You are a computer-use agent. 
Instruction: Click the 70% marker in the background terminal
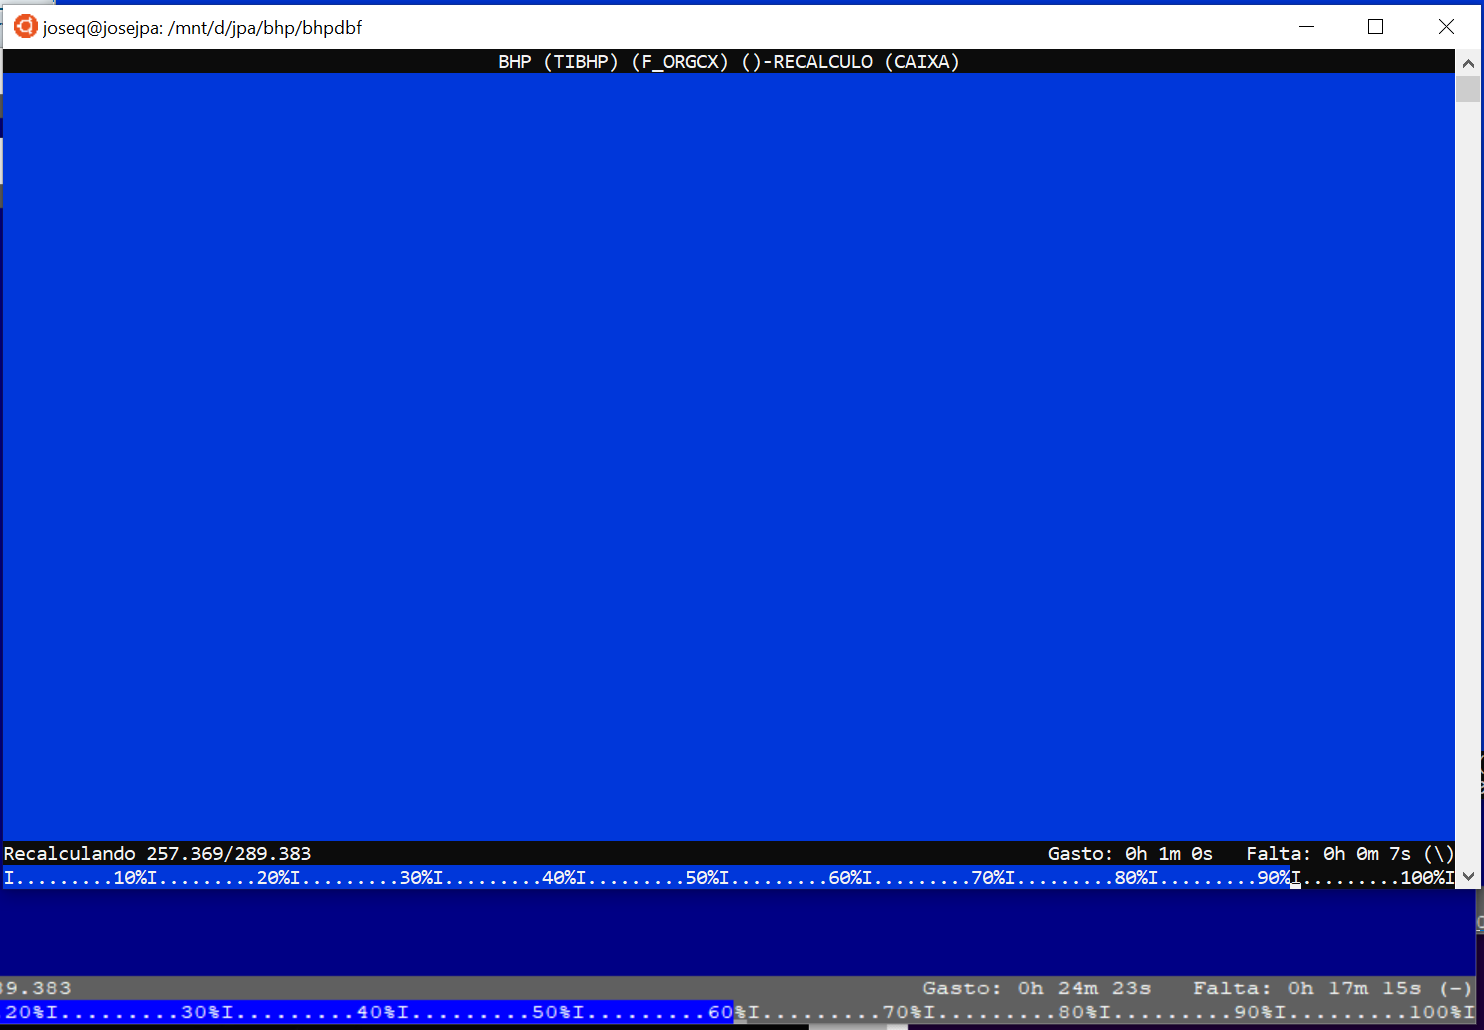click(x=902, y=1012)
